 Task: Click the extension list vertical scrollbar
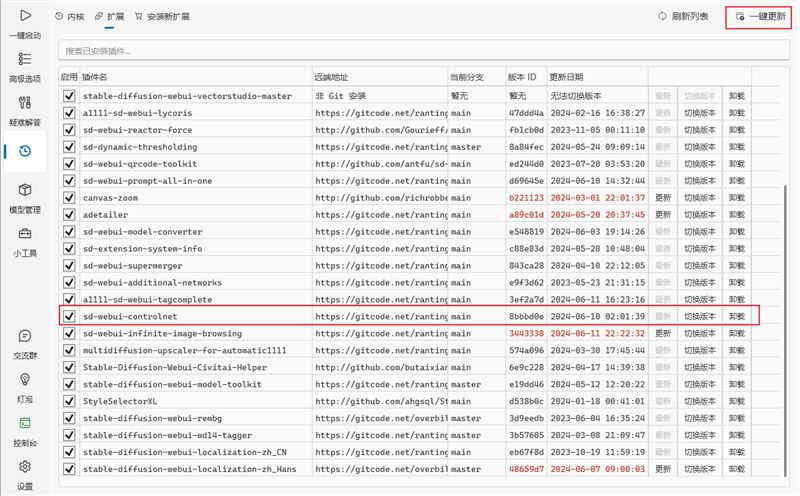pyautogui.click(x=785, y=329)
